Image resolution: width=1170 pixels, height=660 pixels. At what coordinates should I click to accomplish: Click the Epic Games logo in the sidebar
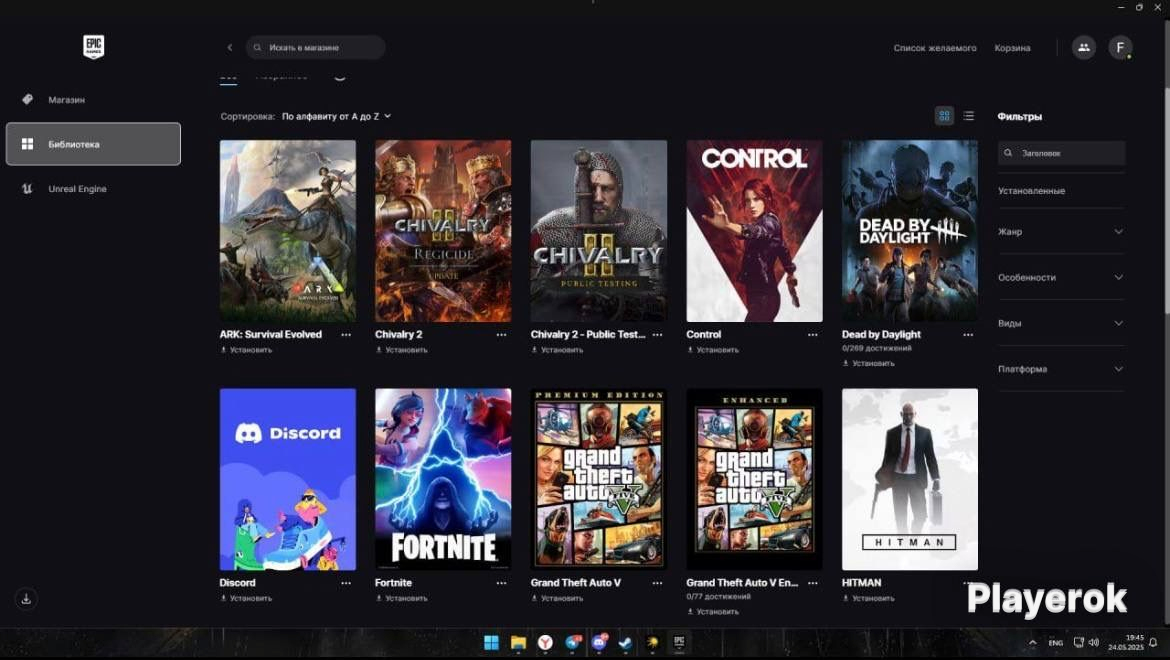(x=93, y=46)
